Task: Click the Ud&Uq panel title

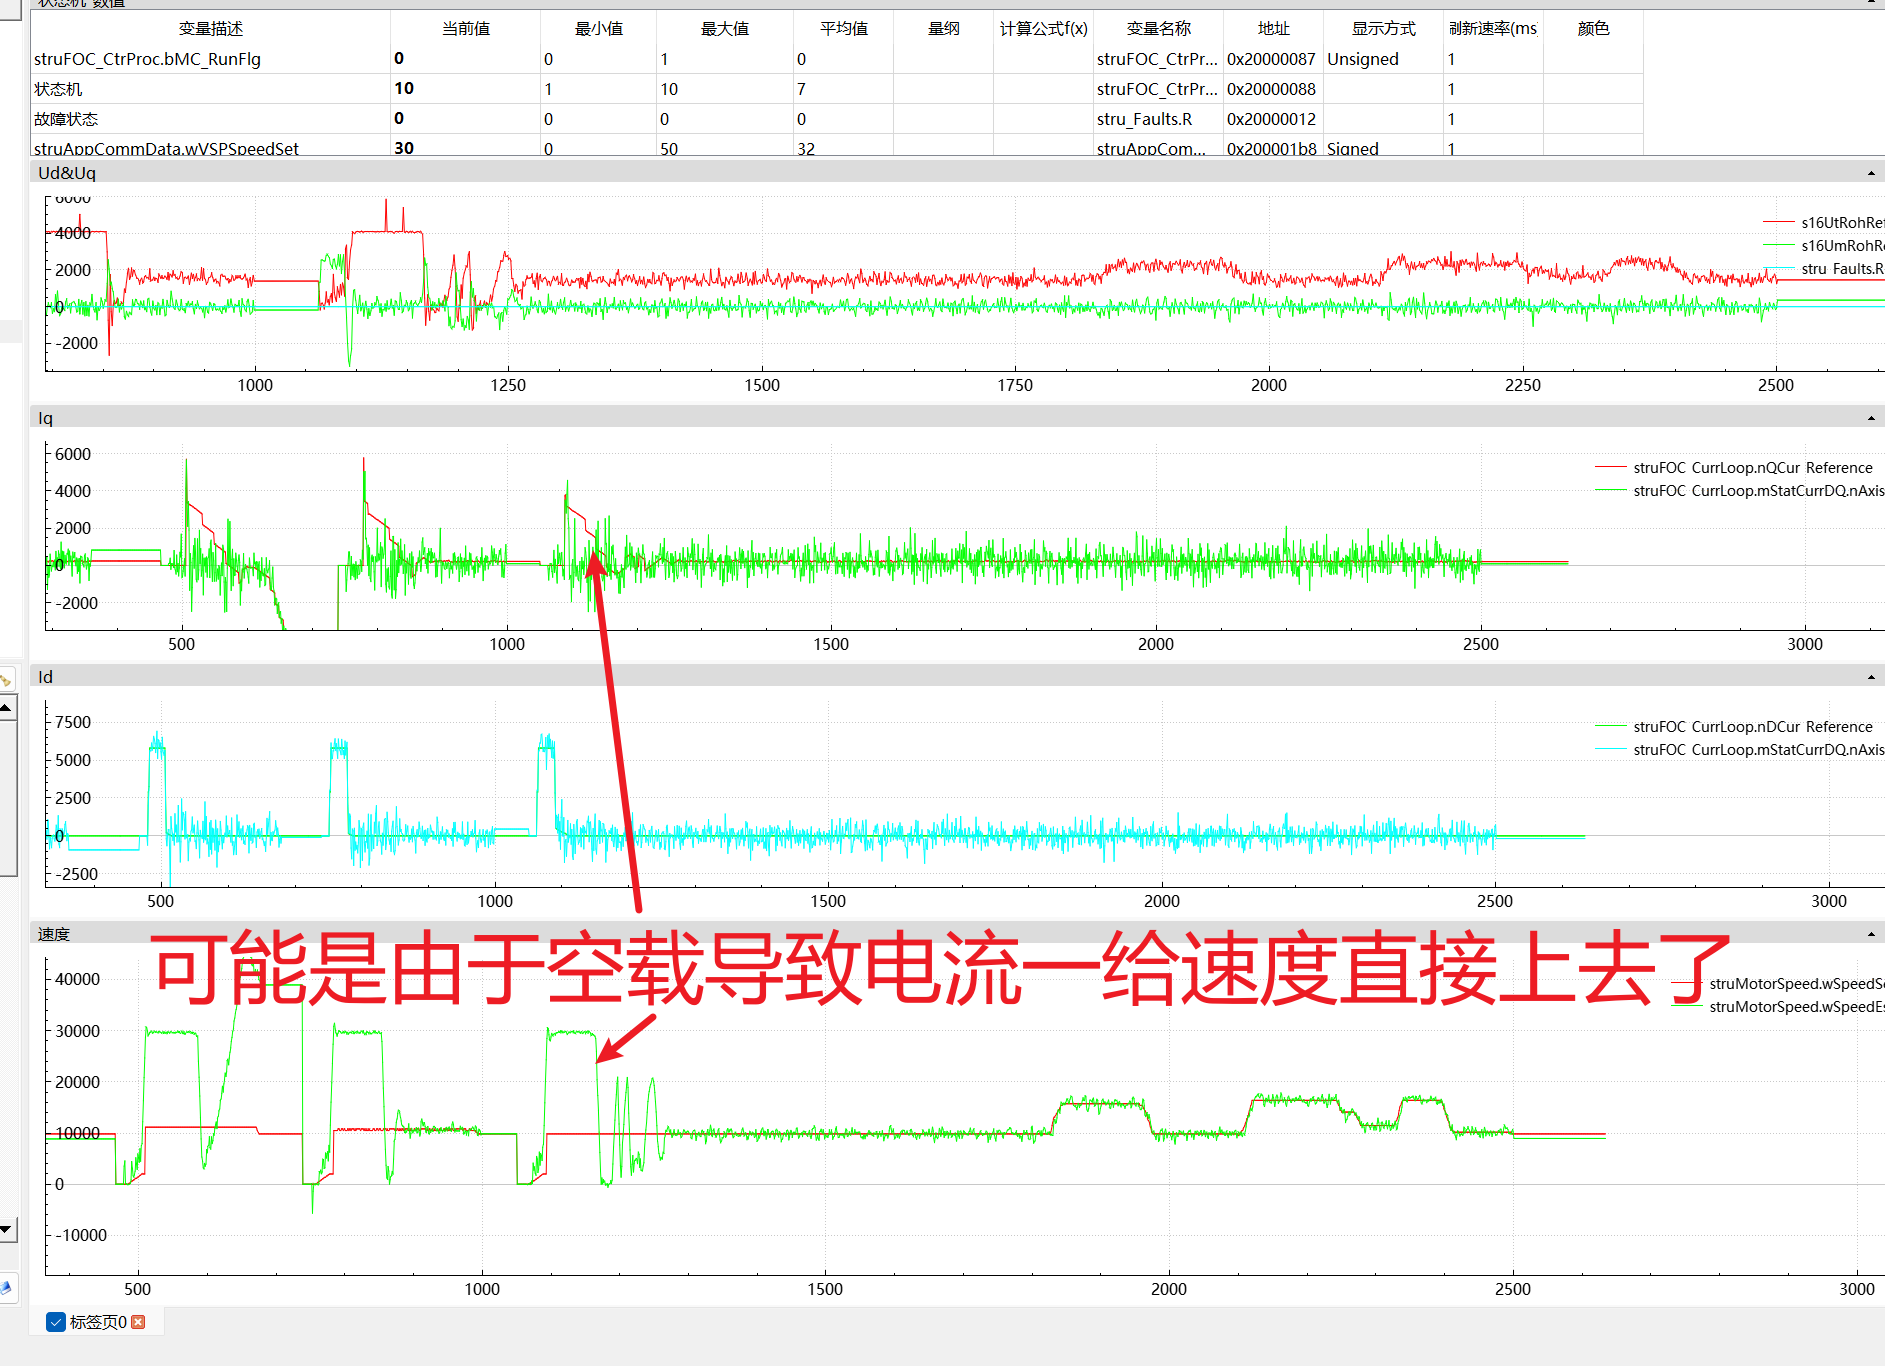Action: pos(67,173)
